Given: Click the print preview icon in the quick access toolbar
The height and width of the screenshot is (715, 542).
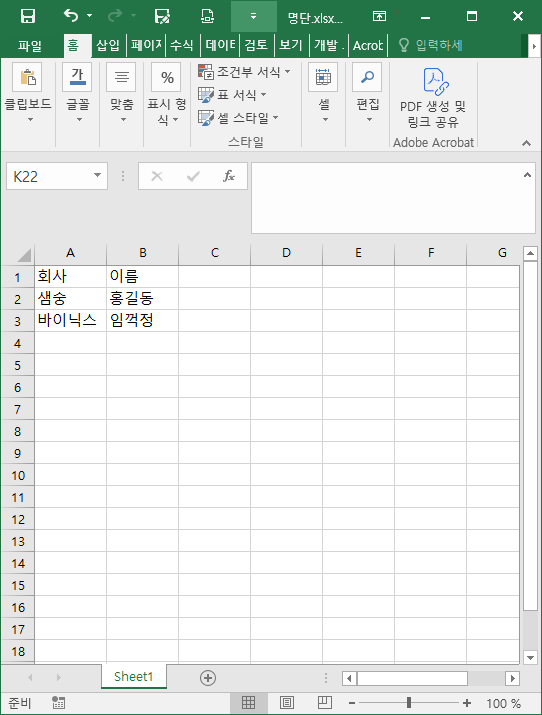Looking at the screenshot, I should click(207, 16).
